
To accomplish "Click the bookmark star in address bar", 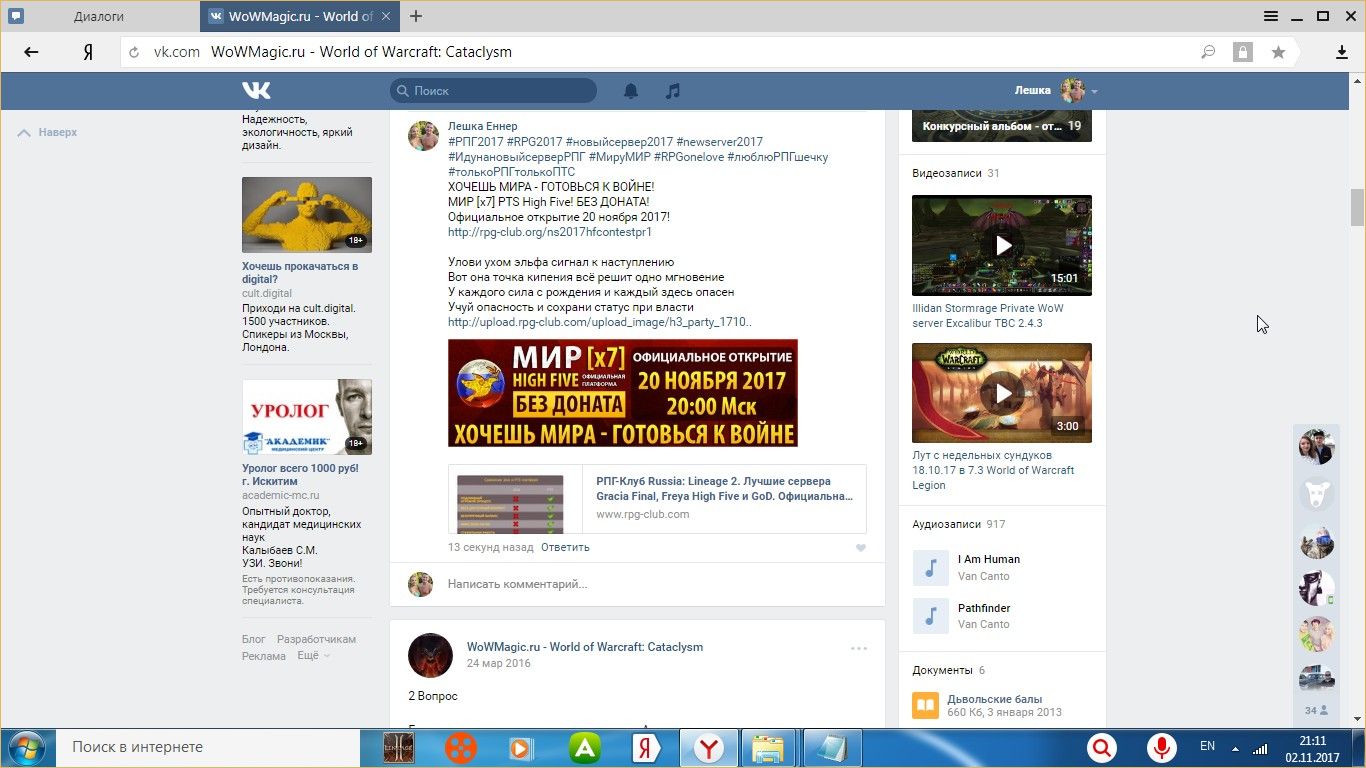I will [1278, 52].
